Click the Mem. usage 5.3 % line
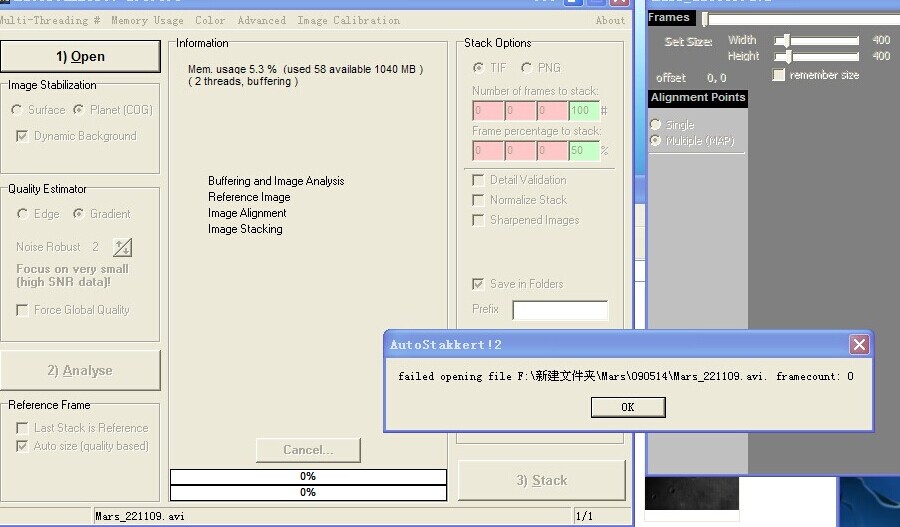The width and height of the screenshot is (900, 527). pyautogui.click(x=305, y=69)
